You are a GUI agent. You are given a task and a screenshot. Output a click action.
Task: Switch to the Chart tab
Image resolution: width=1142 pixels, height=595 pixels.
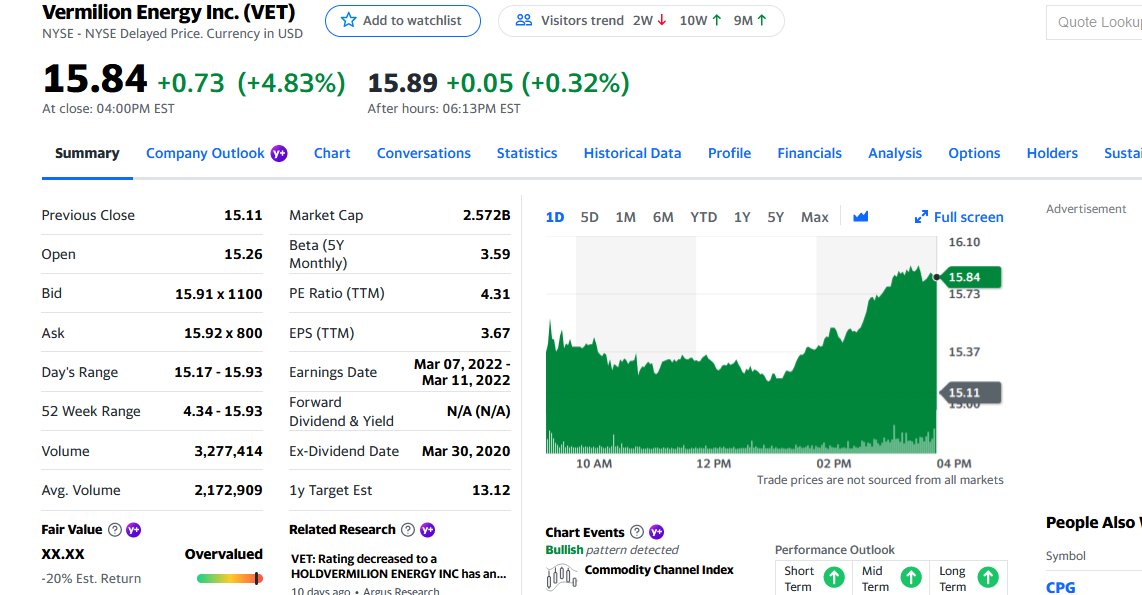tap(332, 153)
